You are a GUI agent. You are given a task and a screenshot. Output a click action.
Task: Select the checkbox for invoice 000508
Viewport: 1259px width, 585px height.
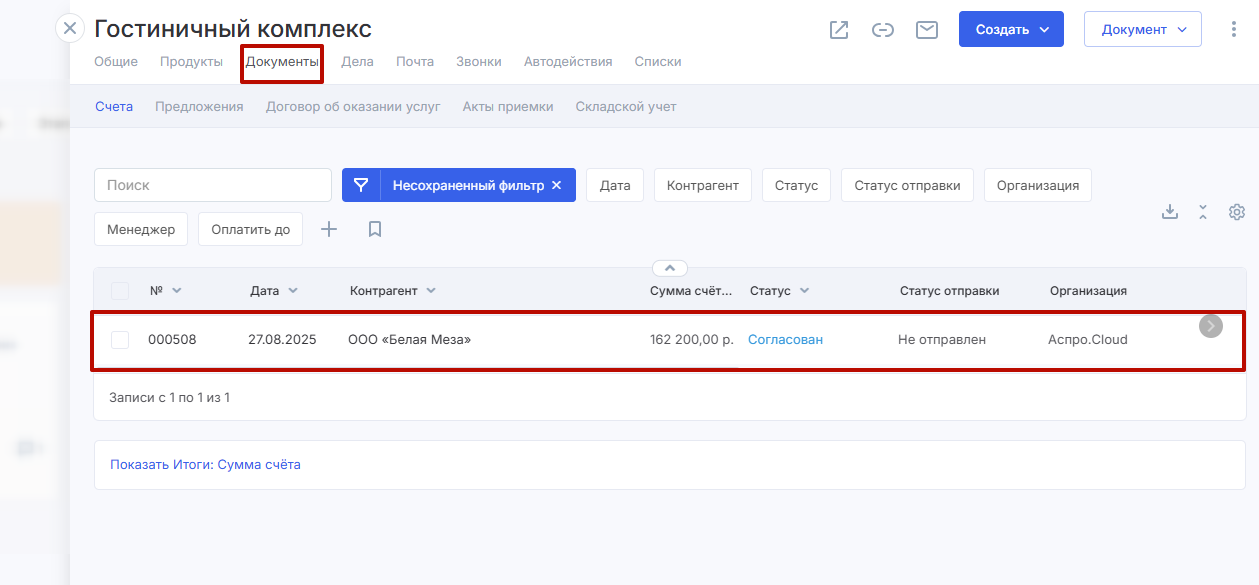[120, 340]
